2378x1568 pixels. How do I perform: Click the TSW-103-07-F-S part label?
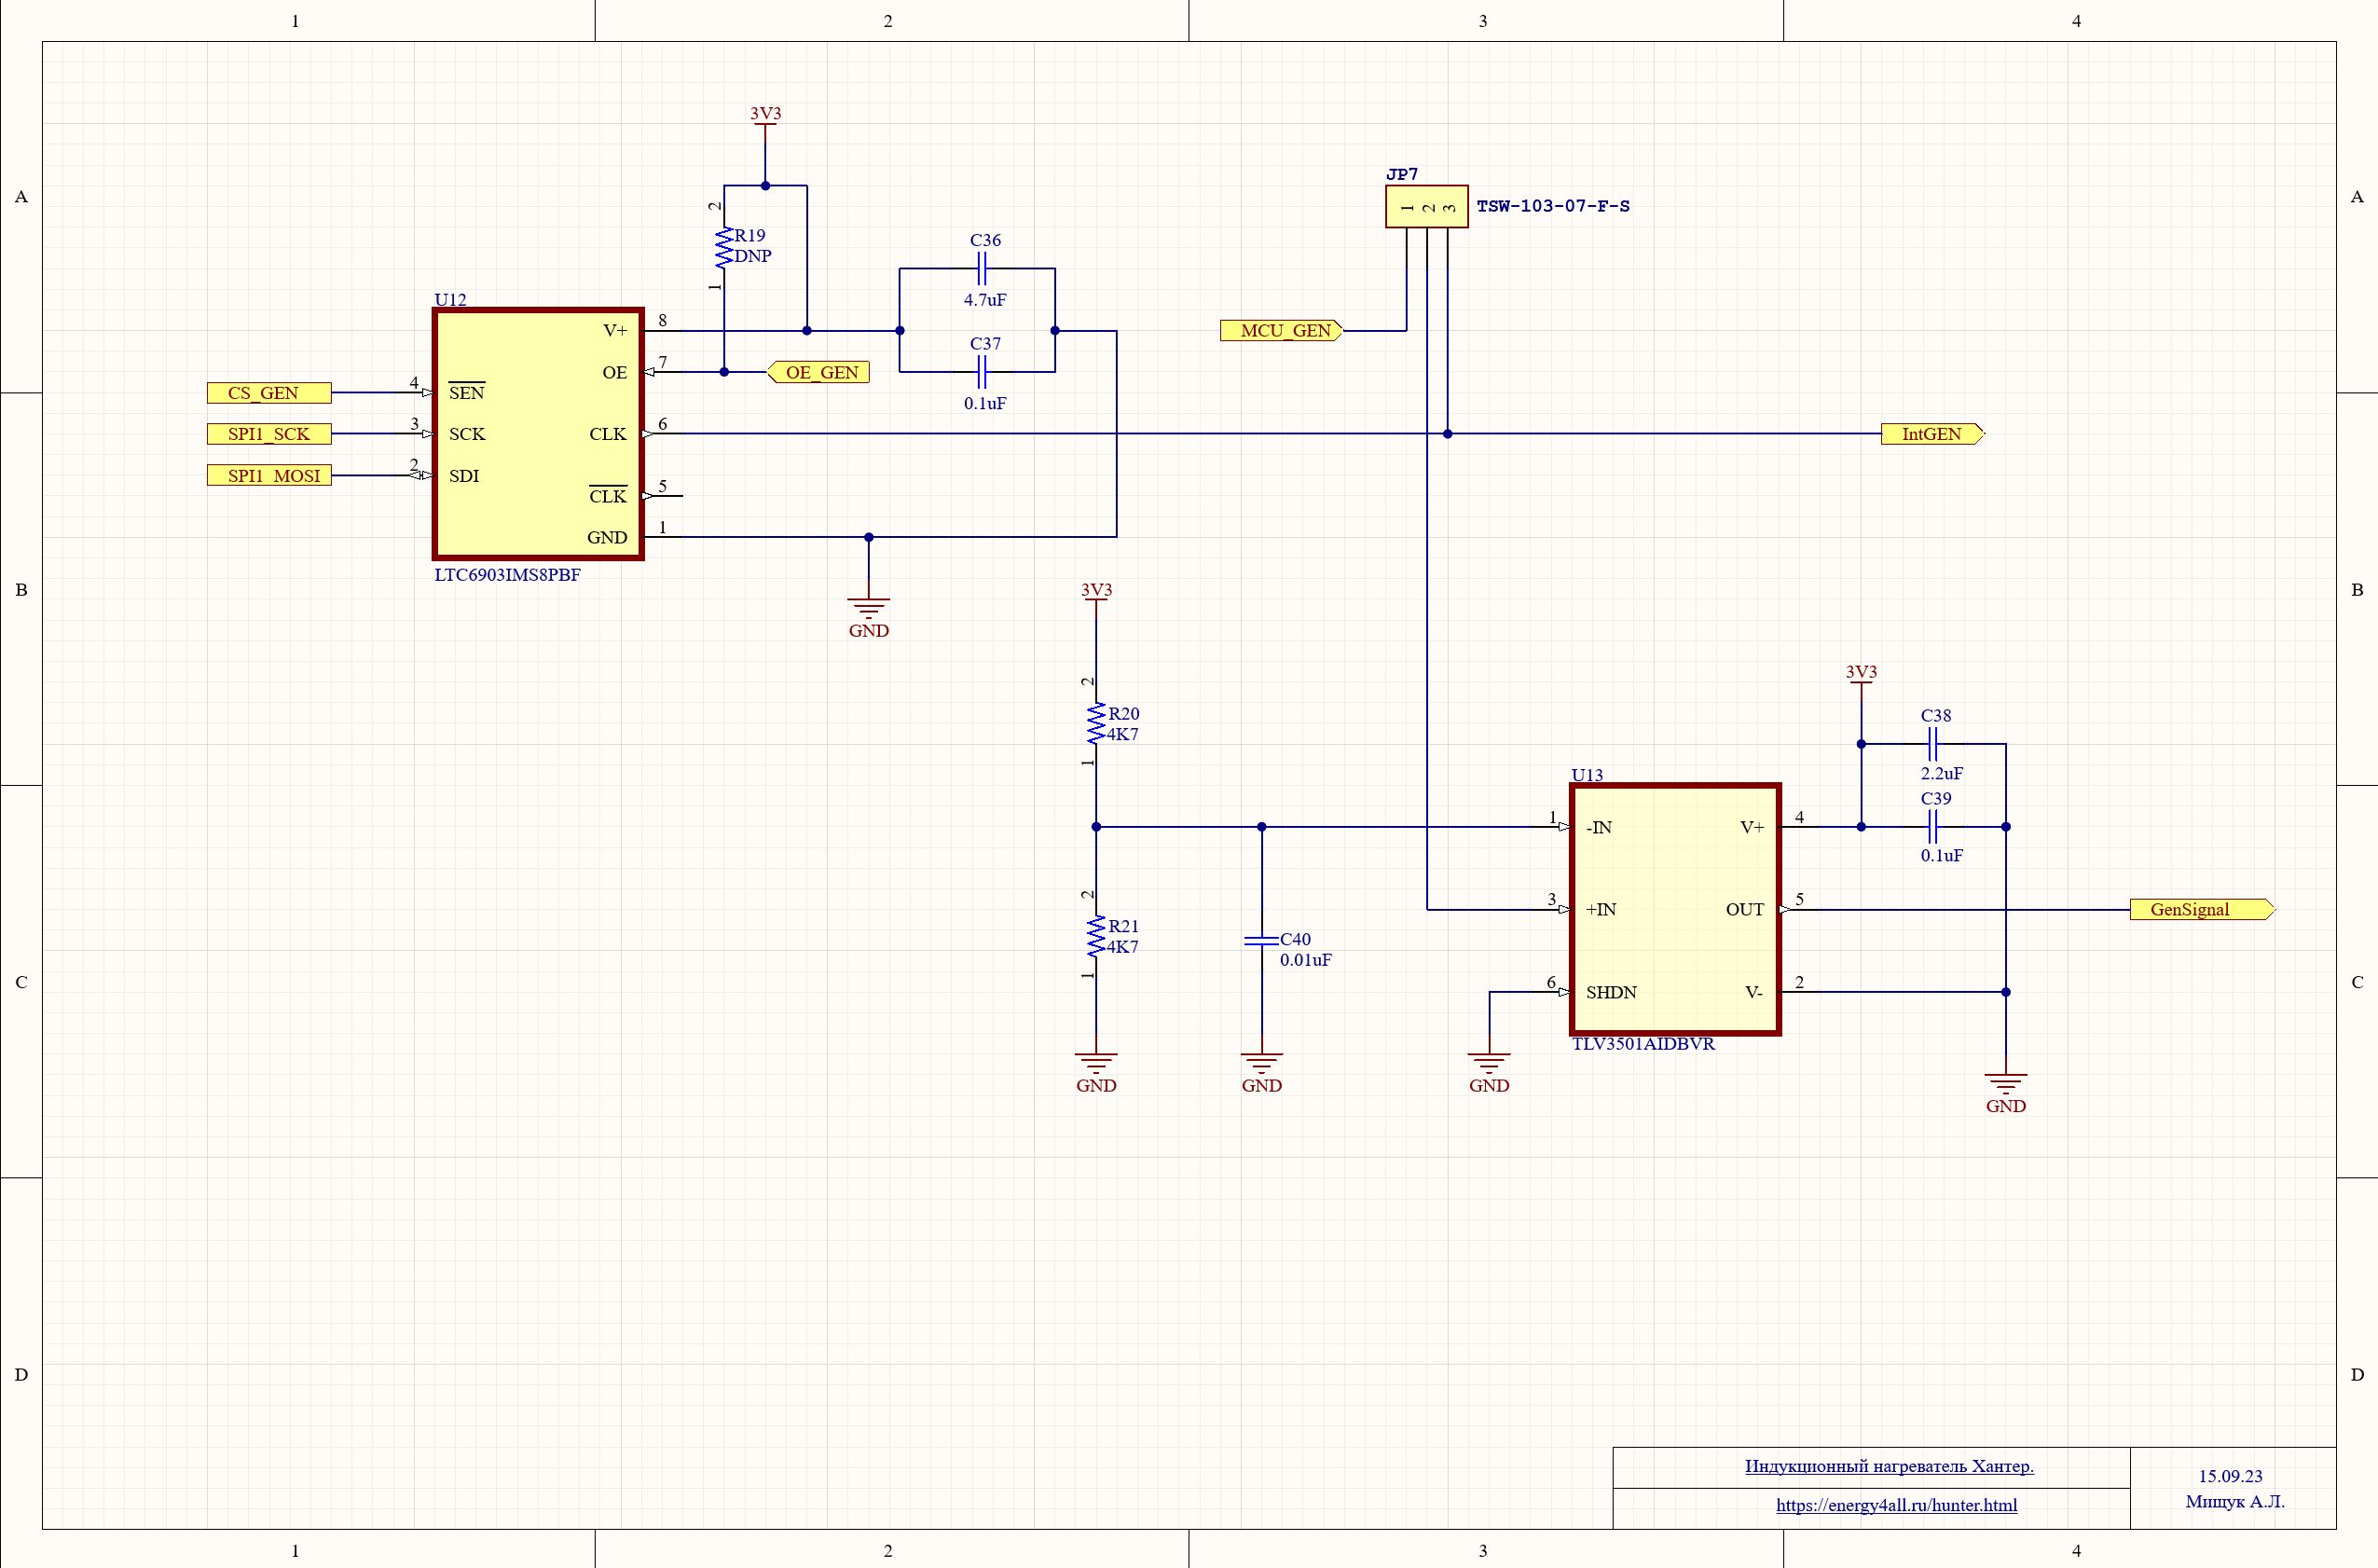tap(1553, 206)
